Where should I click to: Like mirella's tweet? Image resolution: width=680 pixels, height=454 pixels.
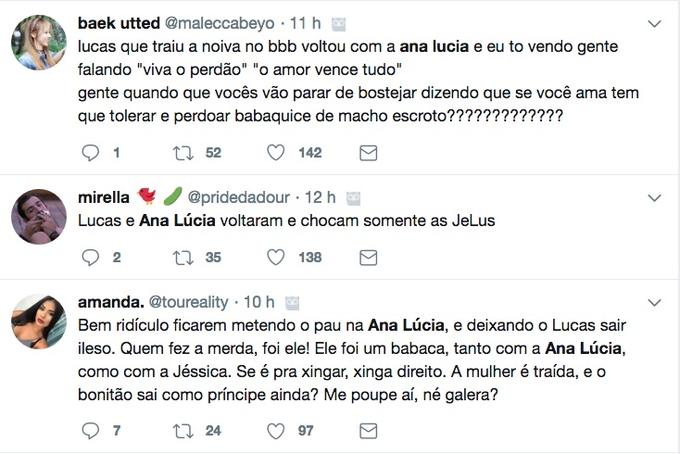click(276, 257)
